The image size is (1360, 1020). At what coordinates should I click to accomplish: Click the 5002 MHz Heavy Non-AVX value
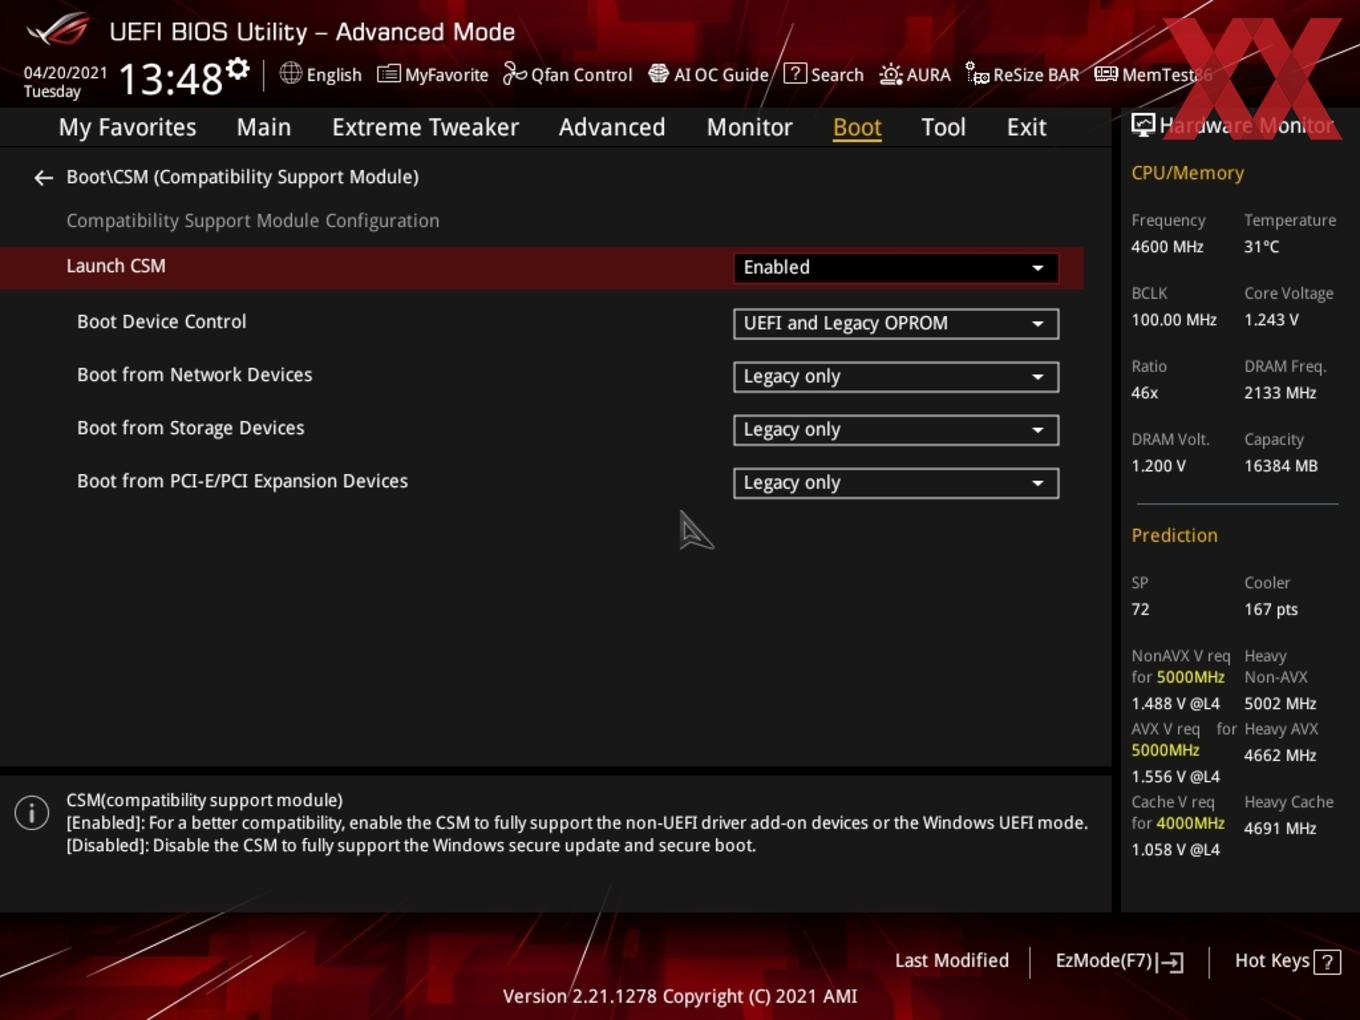1280,704
